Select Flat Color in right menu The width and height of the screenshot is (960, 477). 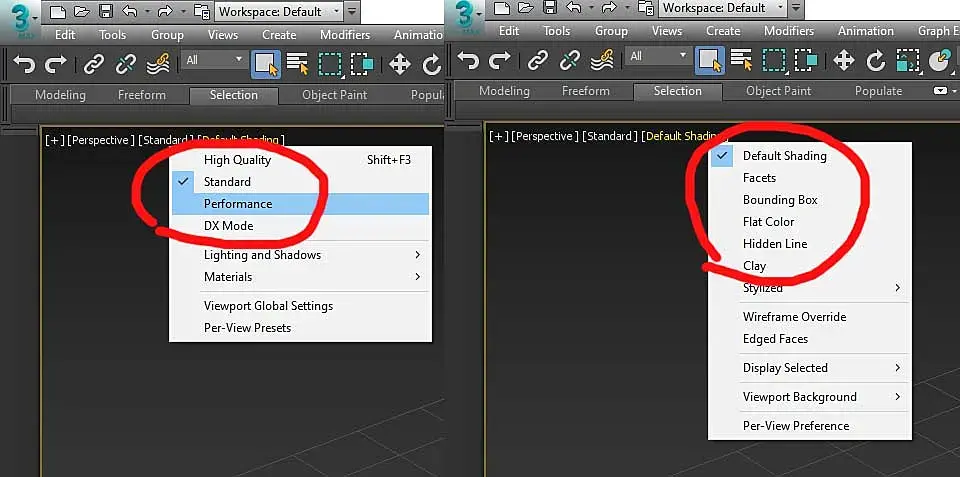coord(809,222)
